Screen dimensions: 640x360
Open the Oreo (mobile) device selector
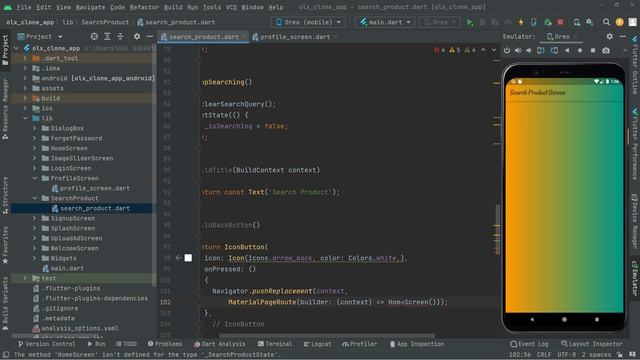(308, 22)
